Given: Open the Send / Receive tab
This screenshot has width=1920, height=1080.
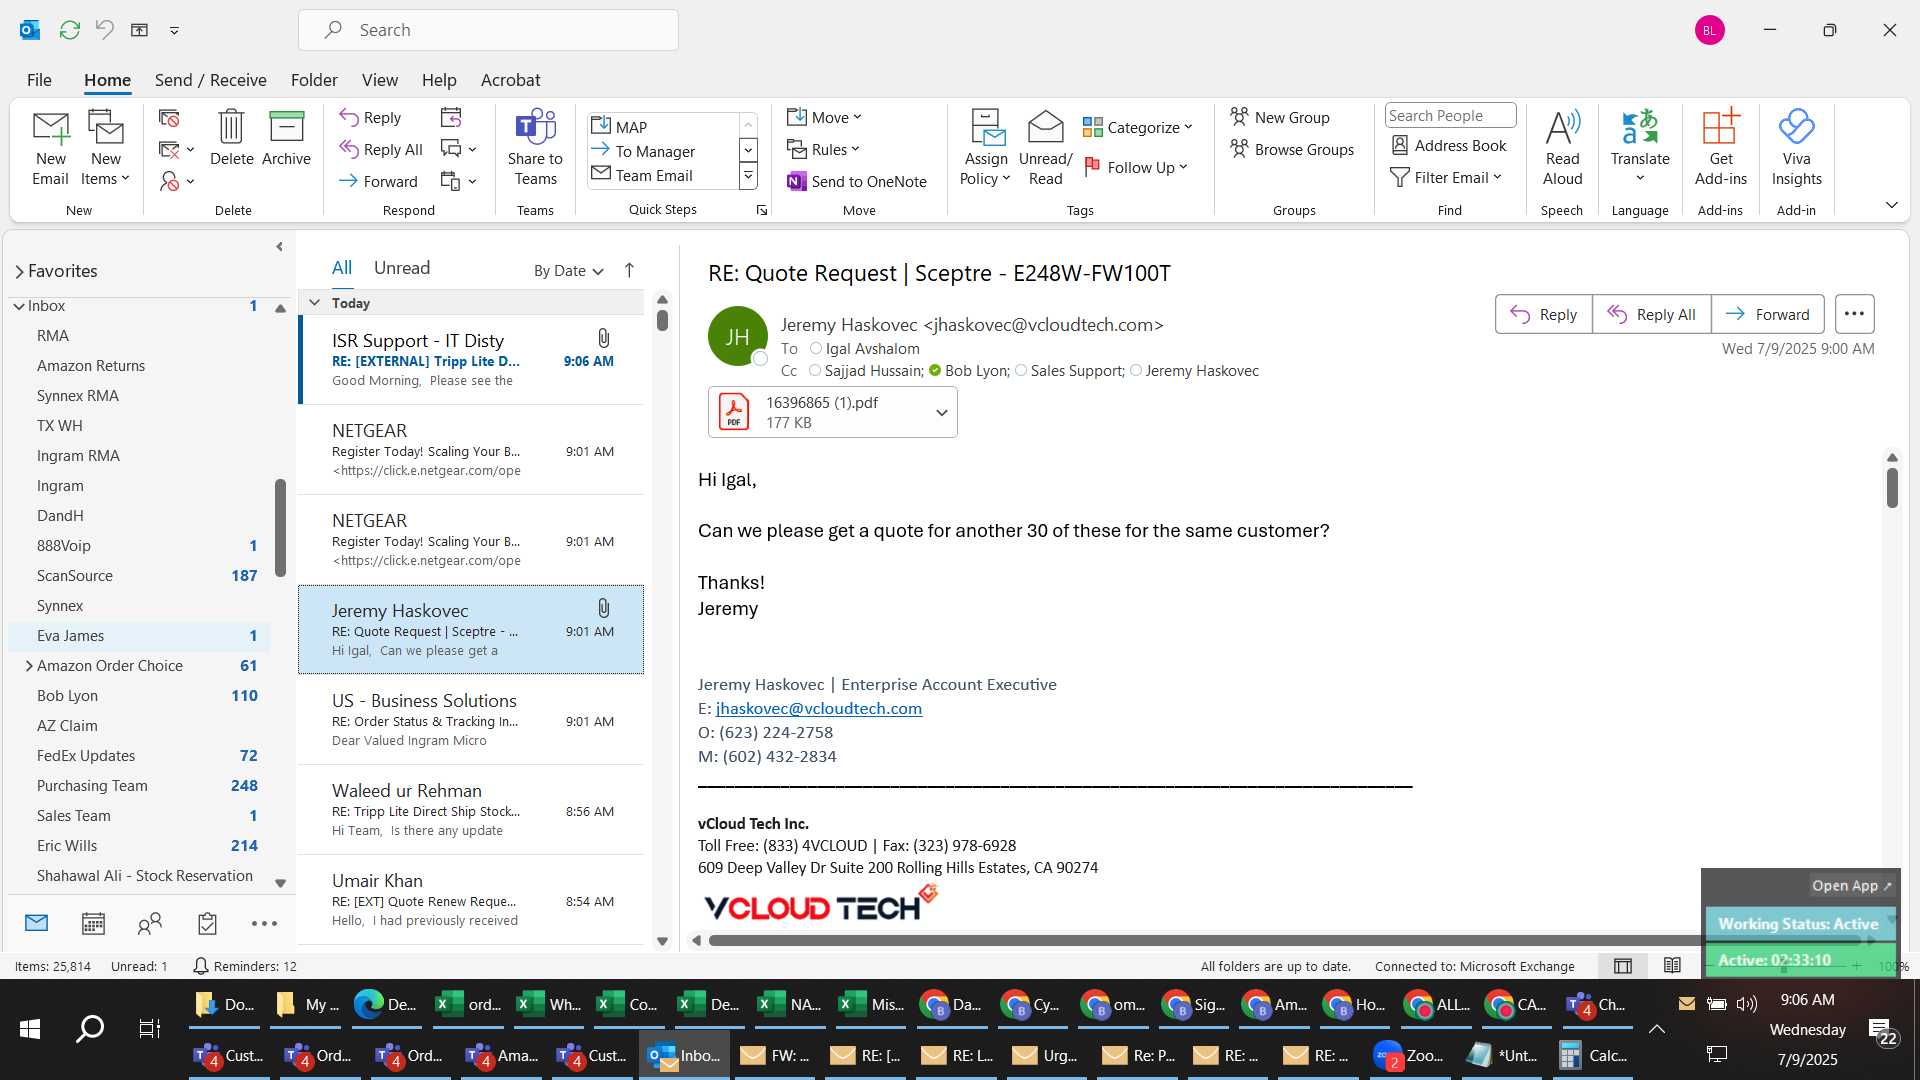Looking at the screenshot, I should tap(210, 80).
